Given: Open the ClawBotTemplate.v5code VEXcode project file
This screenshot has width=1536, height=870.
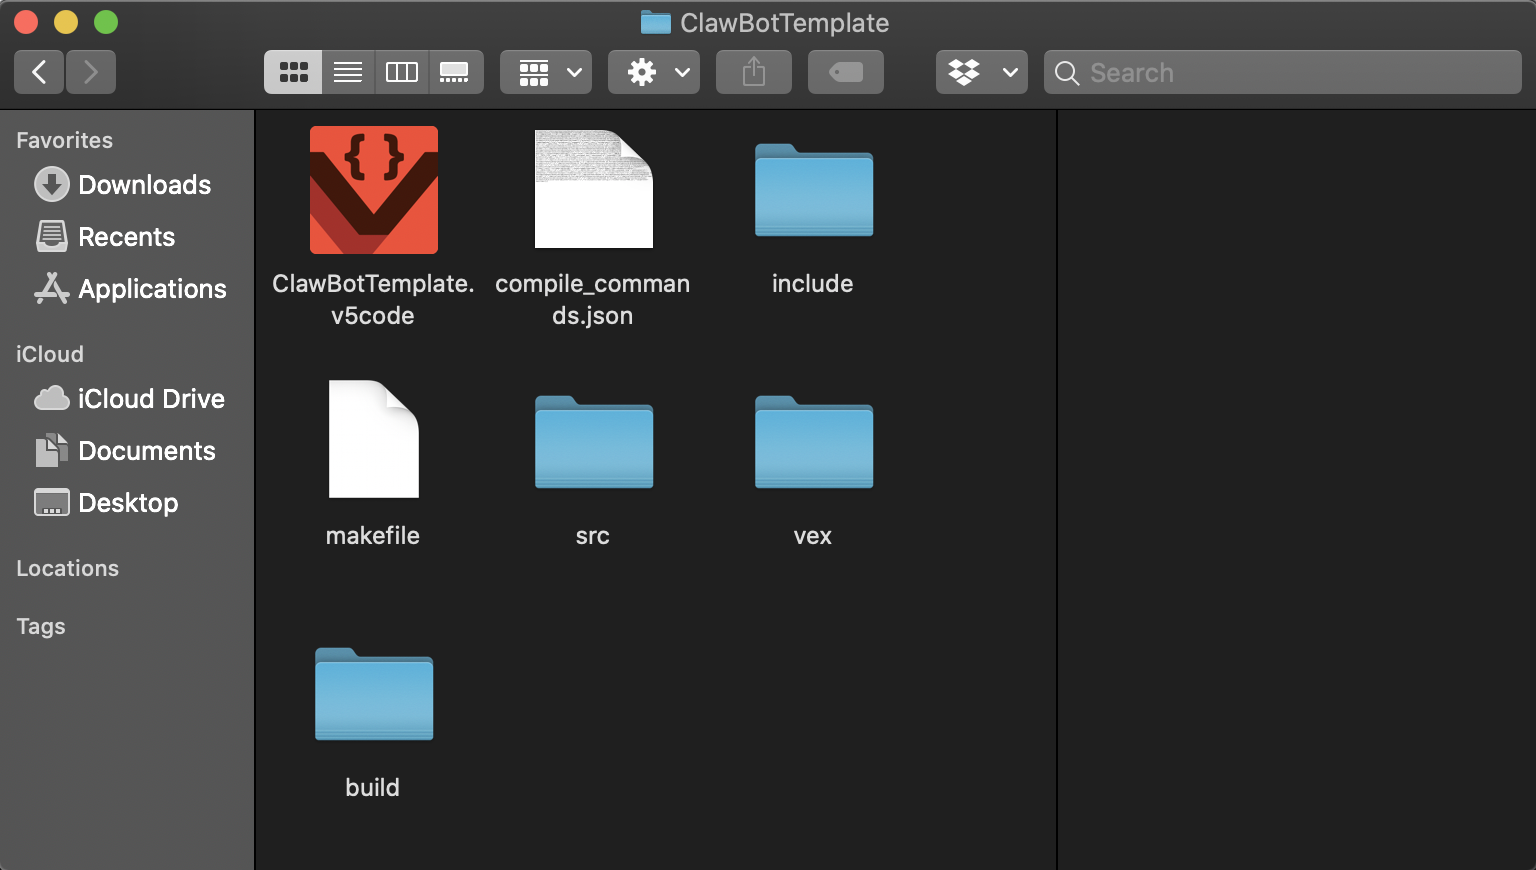Looking at the screenshot, I should pos(373,190).
